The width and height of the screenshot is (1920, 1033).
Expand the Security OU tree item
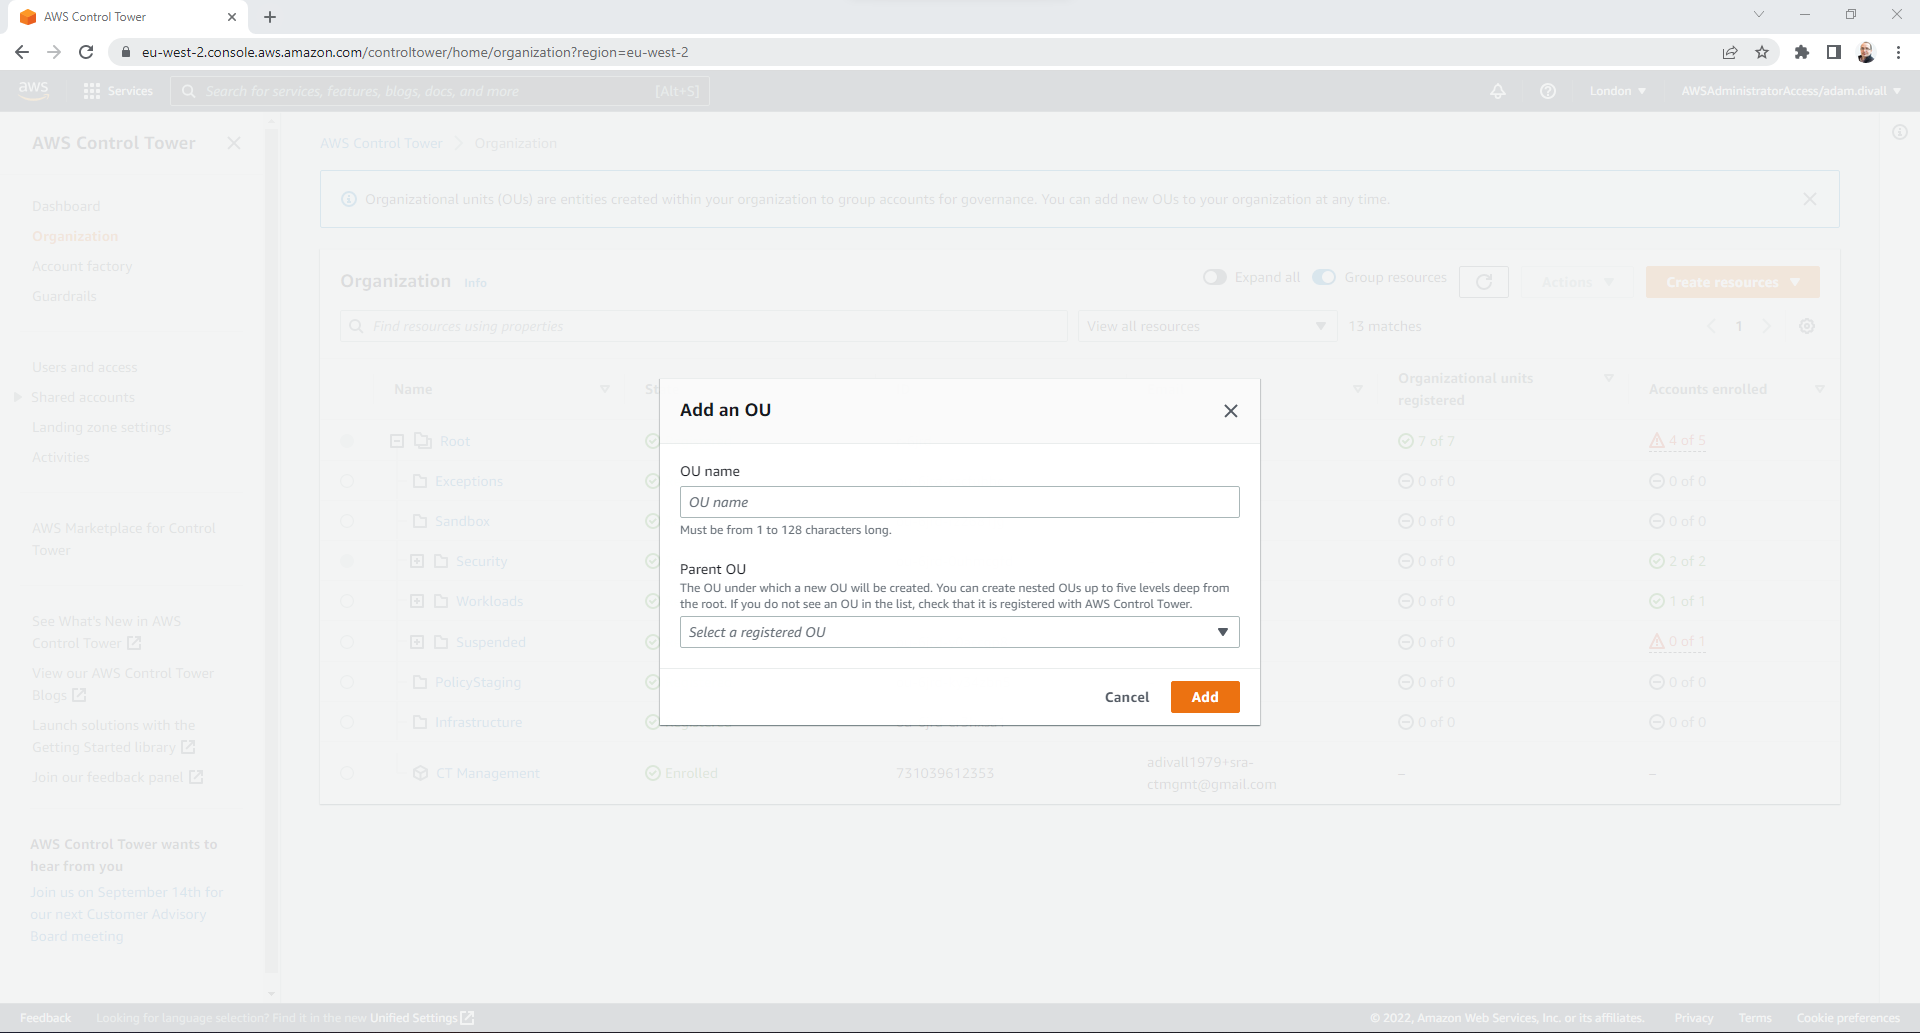click(x=419, y=561)
